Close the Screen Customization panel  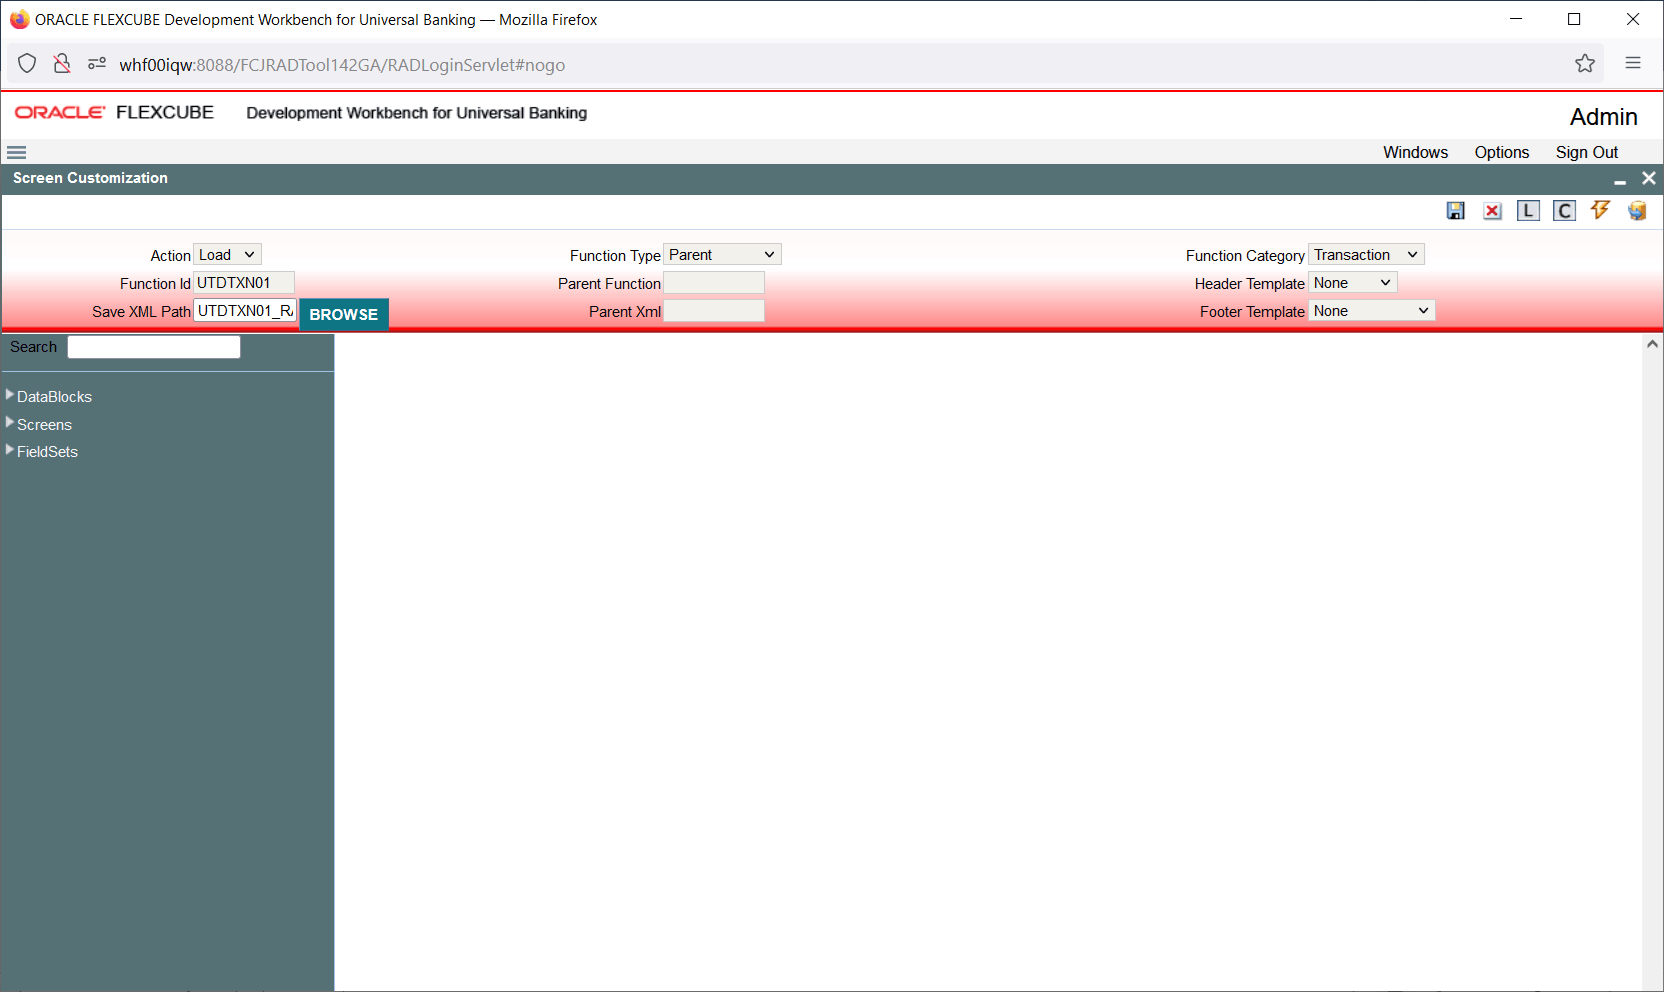pos(1649,178)
